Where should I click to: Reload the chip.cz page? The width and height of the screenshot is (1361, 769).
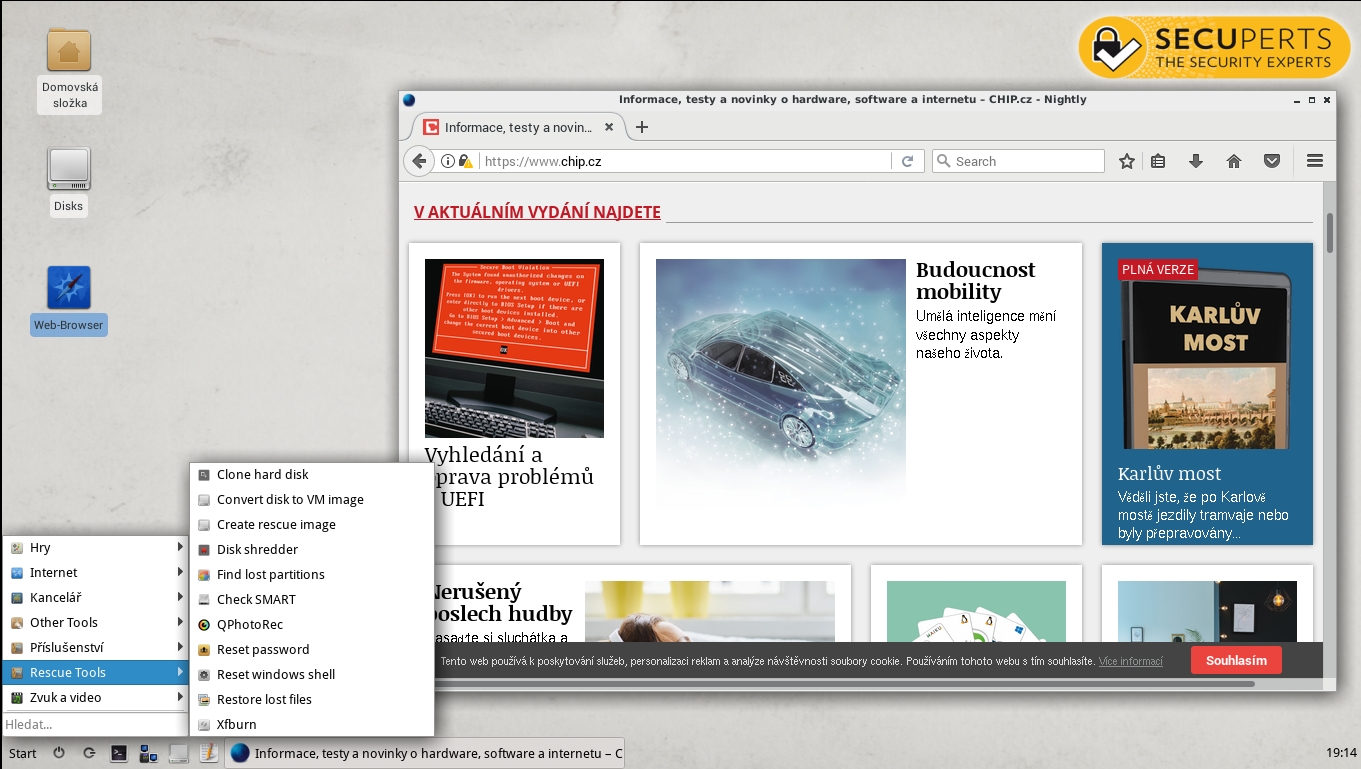coord(907,161)
